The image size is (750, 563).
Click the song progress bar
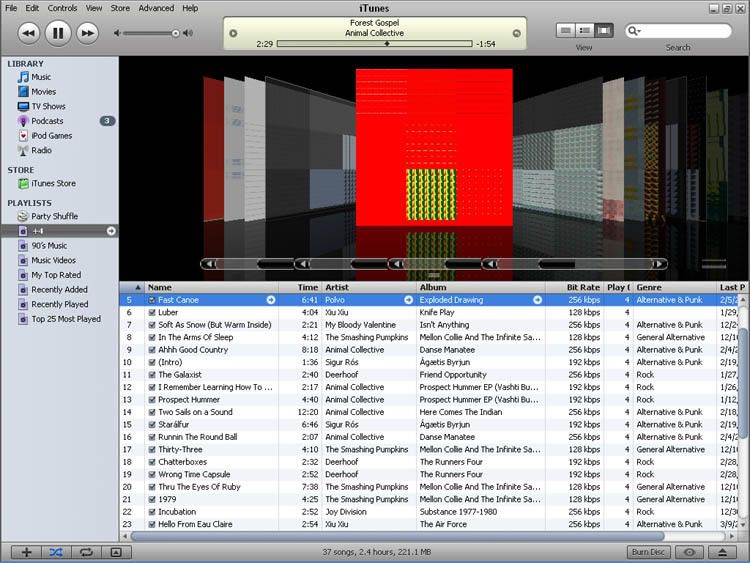(375, 44)
